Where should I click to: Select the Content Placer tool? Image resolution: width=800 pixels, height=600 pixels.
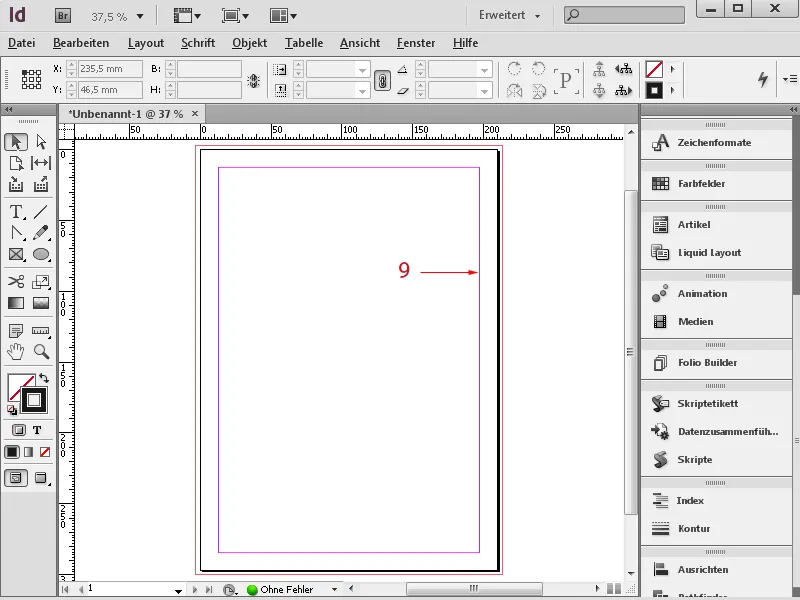[x=41, y=184]
